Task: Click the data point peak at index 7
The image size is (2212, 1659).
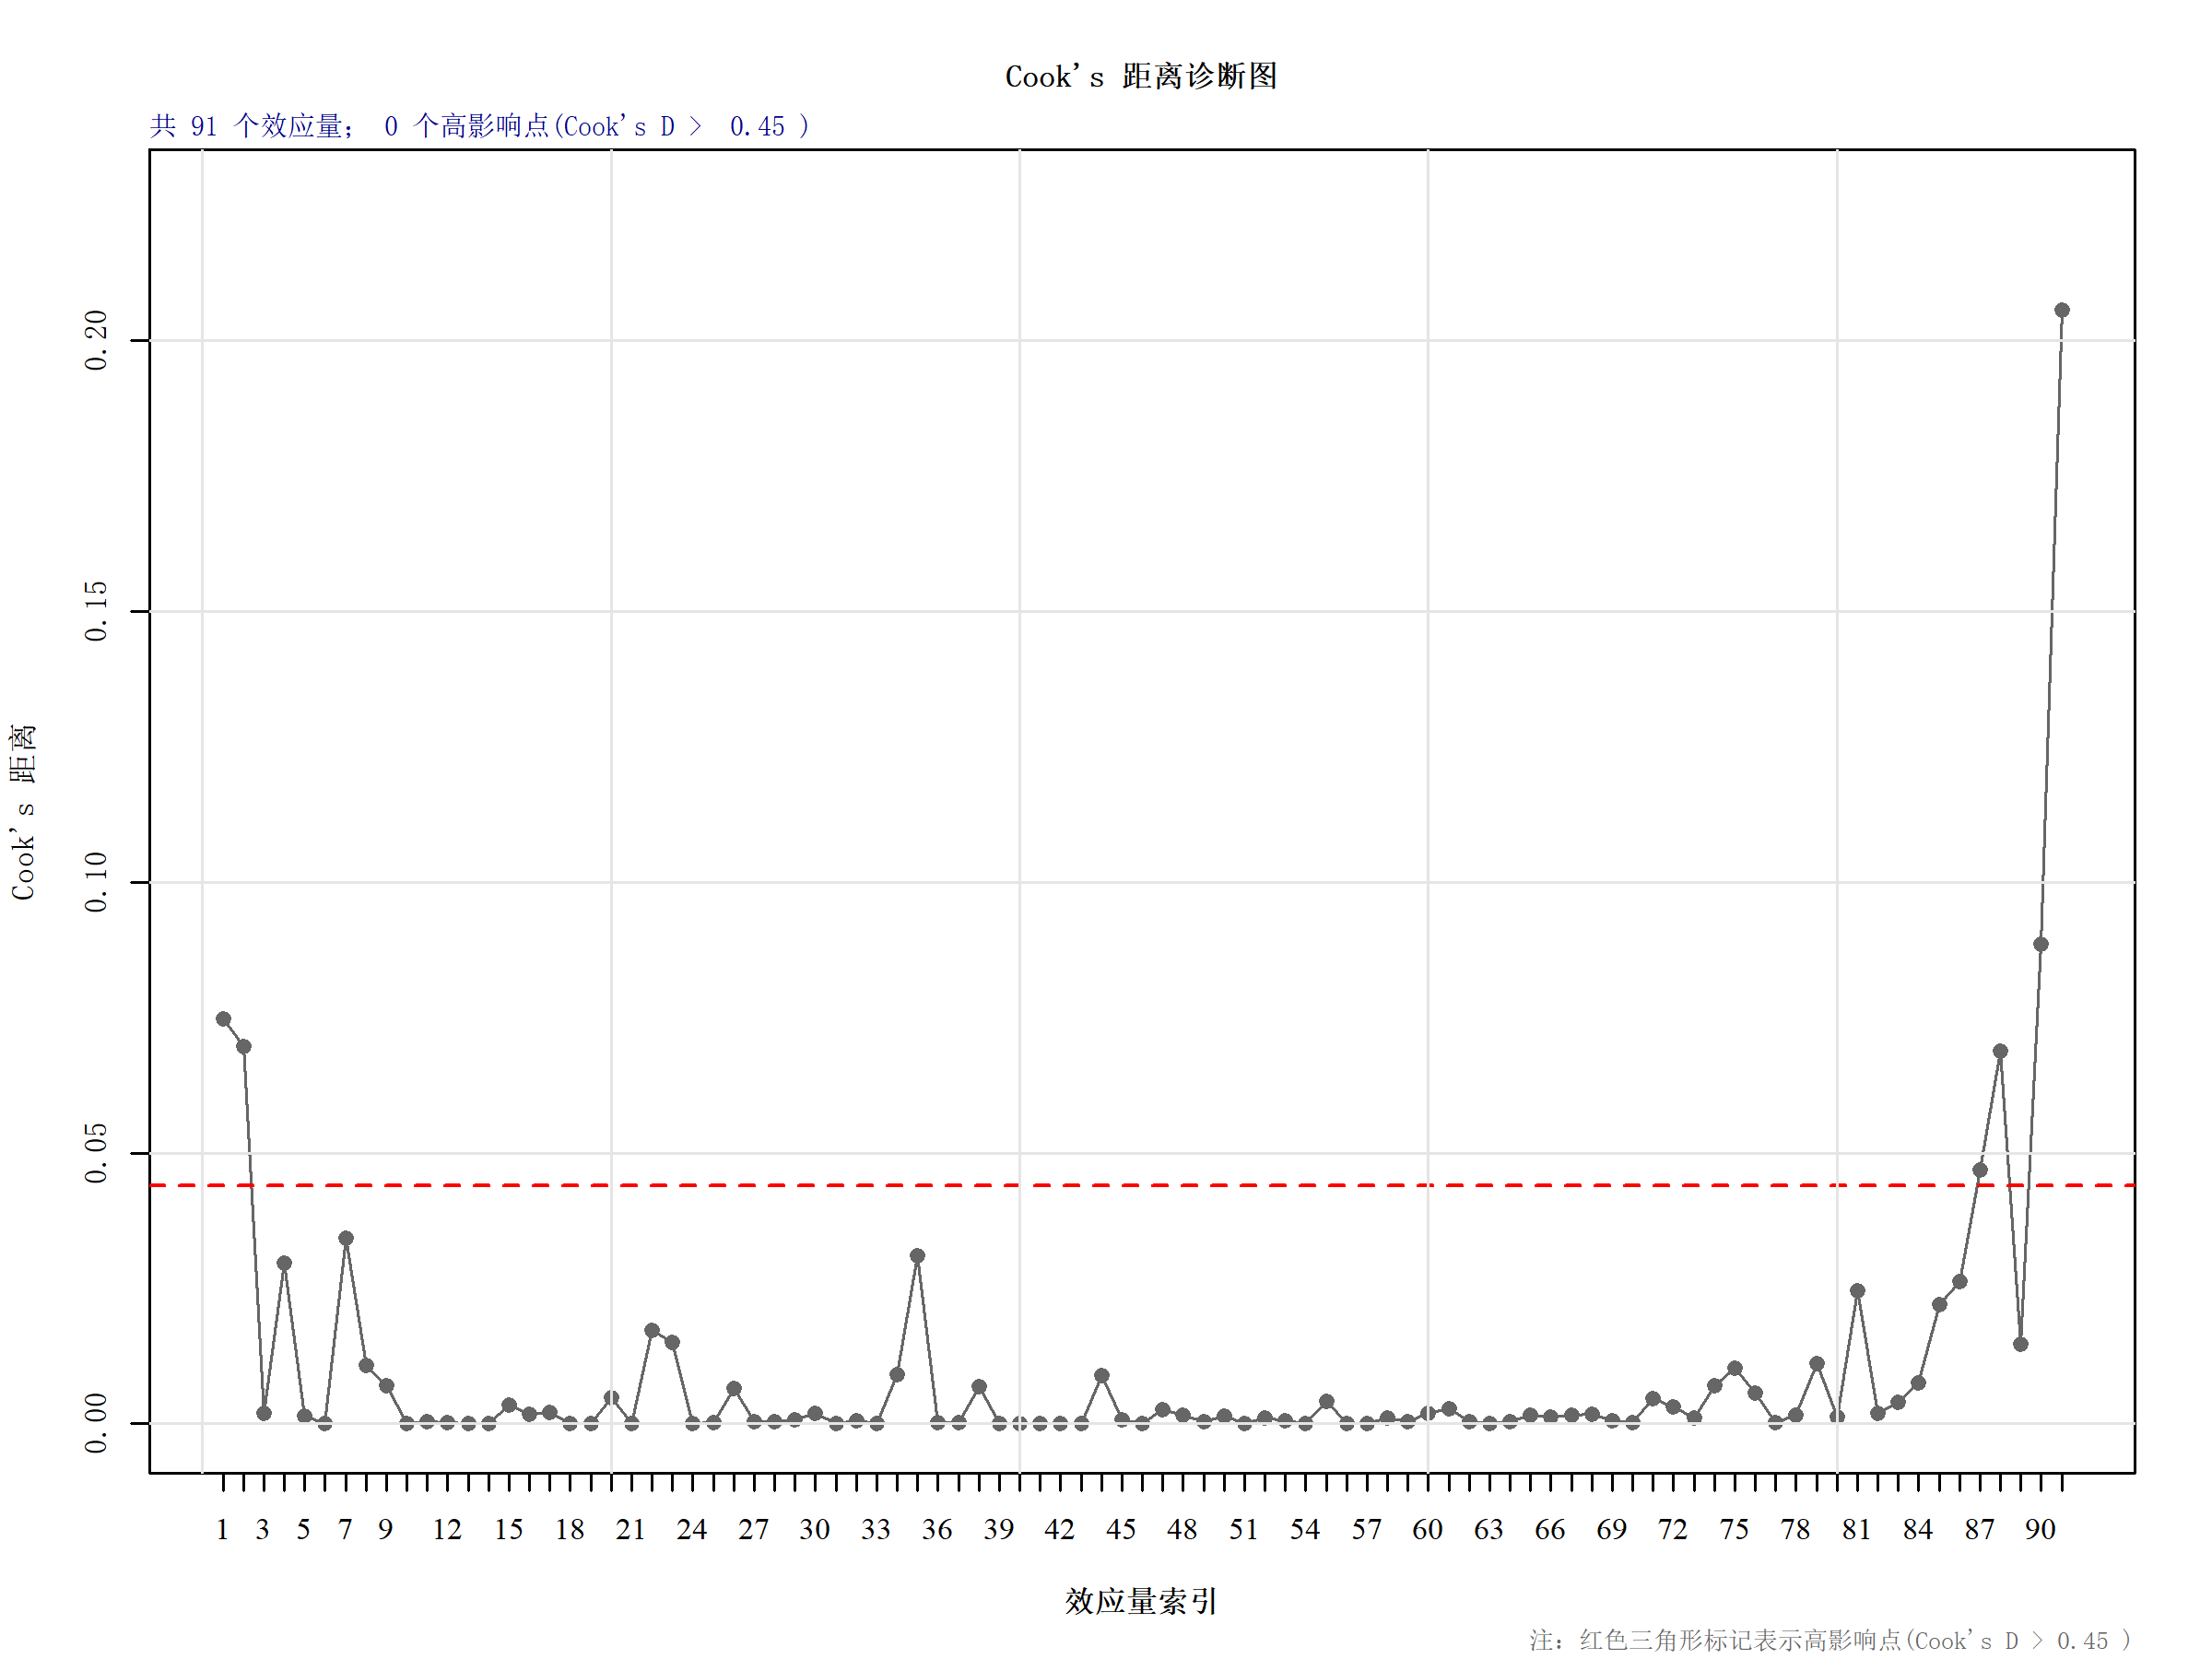Action: [x=346, y=1238]
